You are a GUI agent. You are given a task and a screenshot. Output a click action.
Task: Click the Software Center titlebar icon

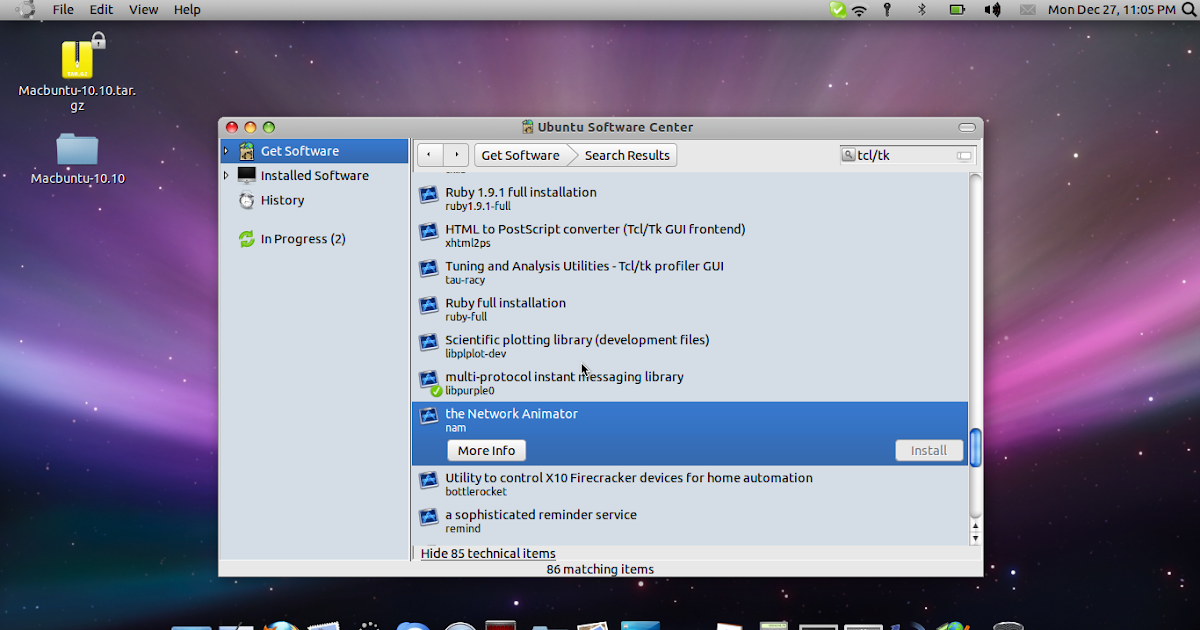coord(526,127)
